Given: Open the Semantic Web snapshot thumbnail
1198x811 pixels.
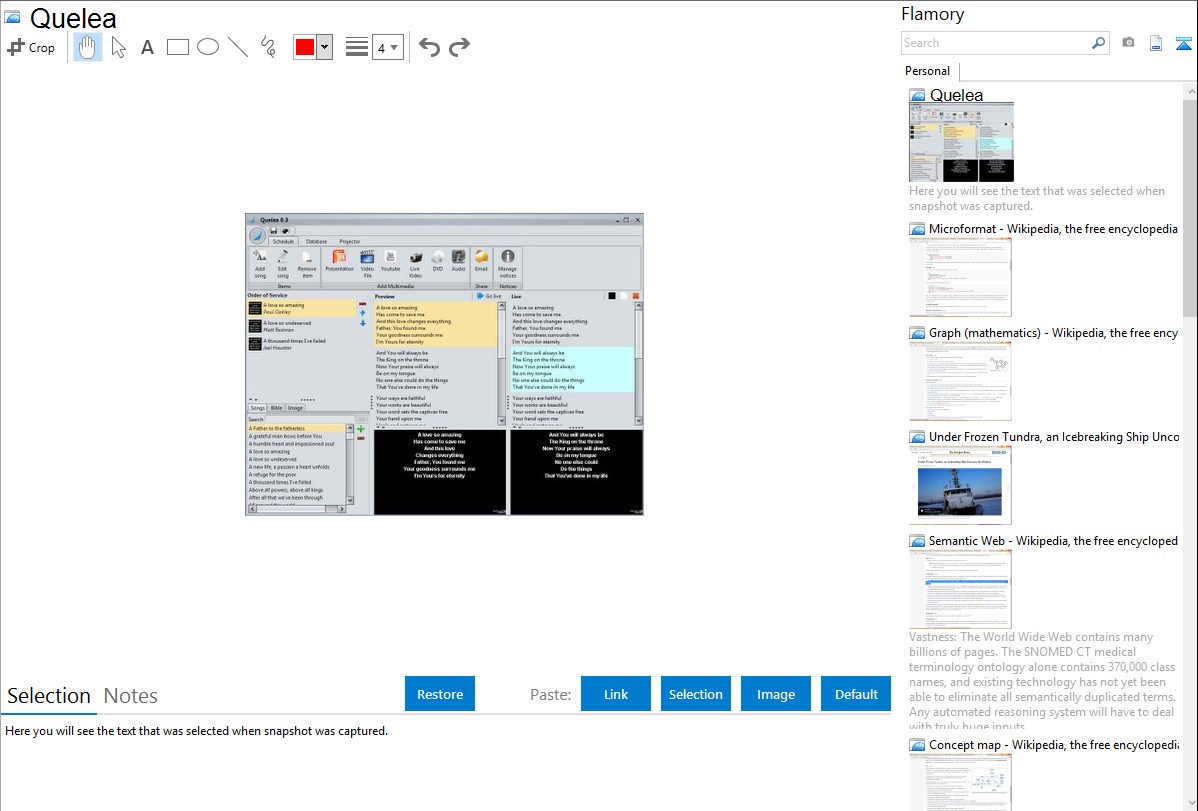Looking at the screenshot, I should coord(960,589).
